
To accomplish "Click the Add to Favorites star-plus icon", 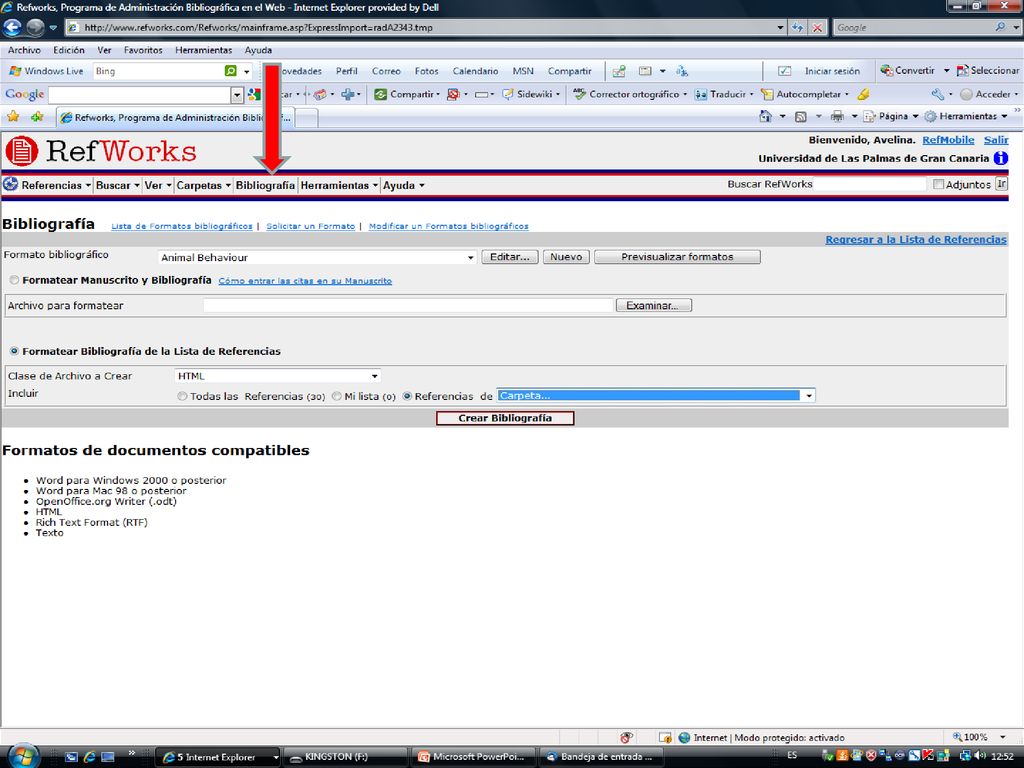I will coord(37,117).
